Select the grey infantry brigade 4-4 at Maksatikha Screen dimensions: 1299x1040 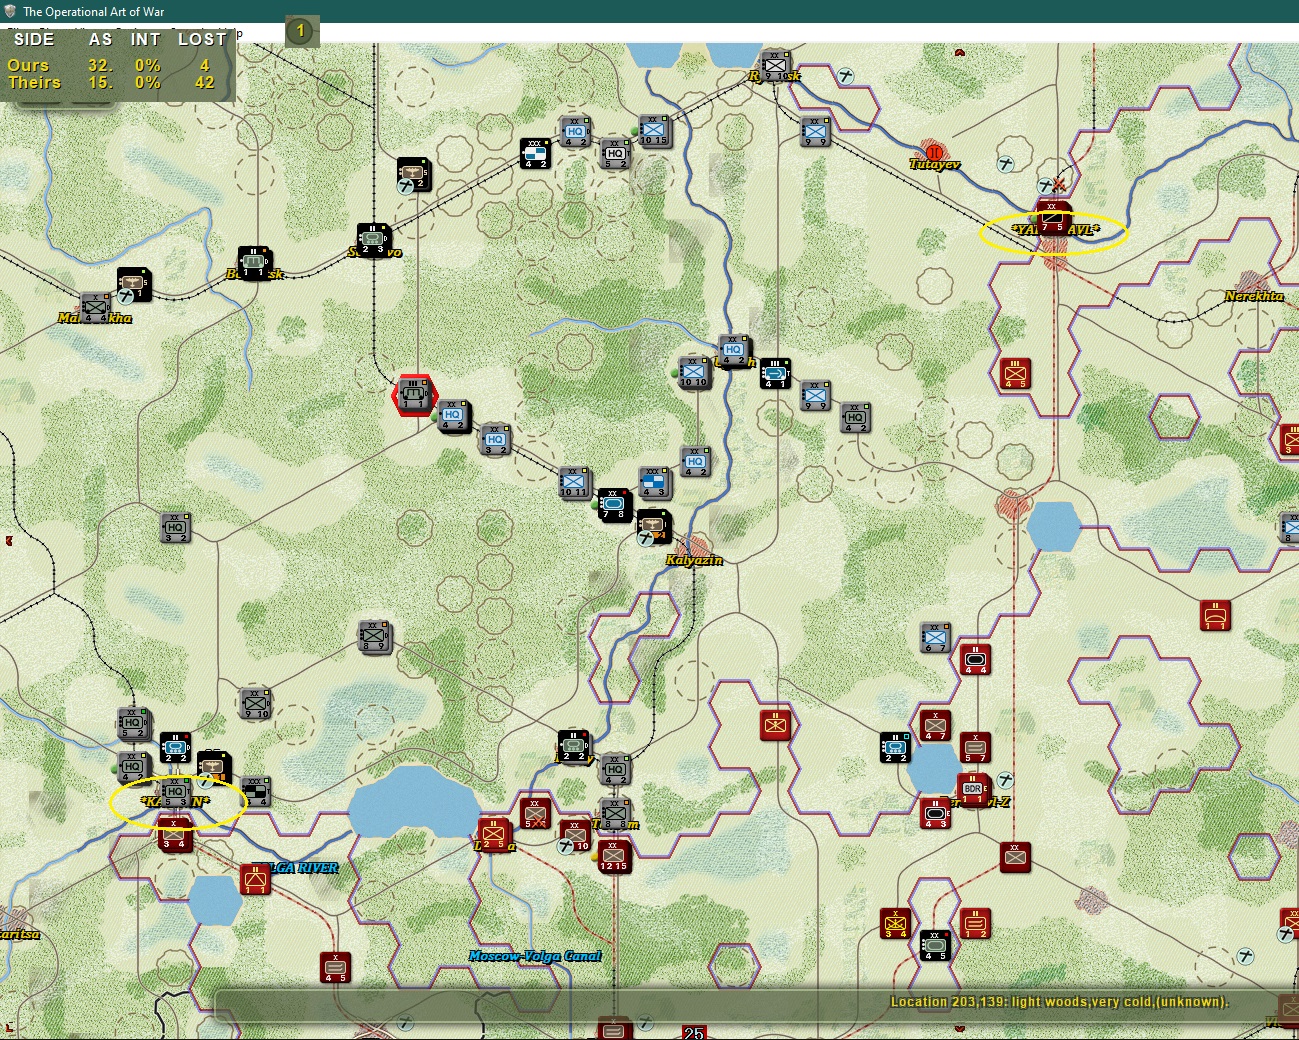coord(95,308)
